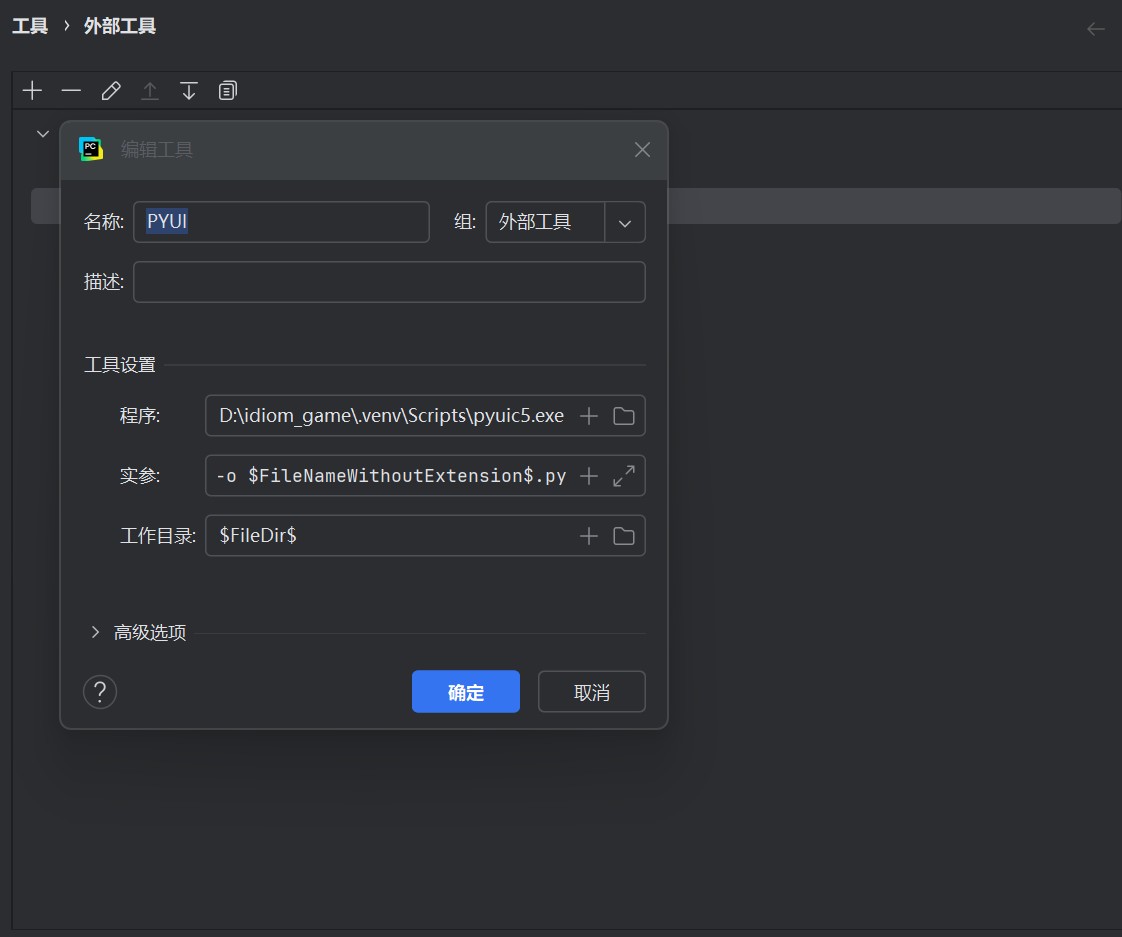Image resolution: width=1122 pixels, height=937 pixels.
Task: Click the 外部工具 breadcrumb
Action: 120,25
